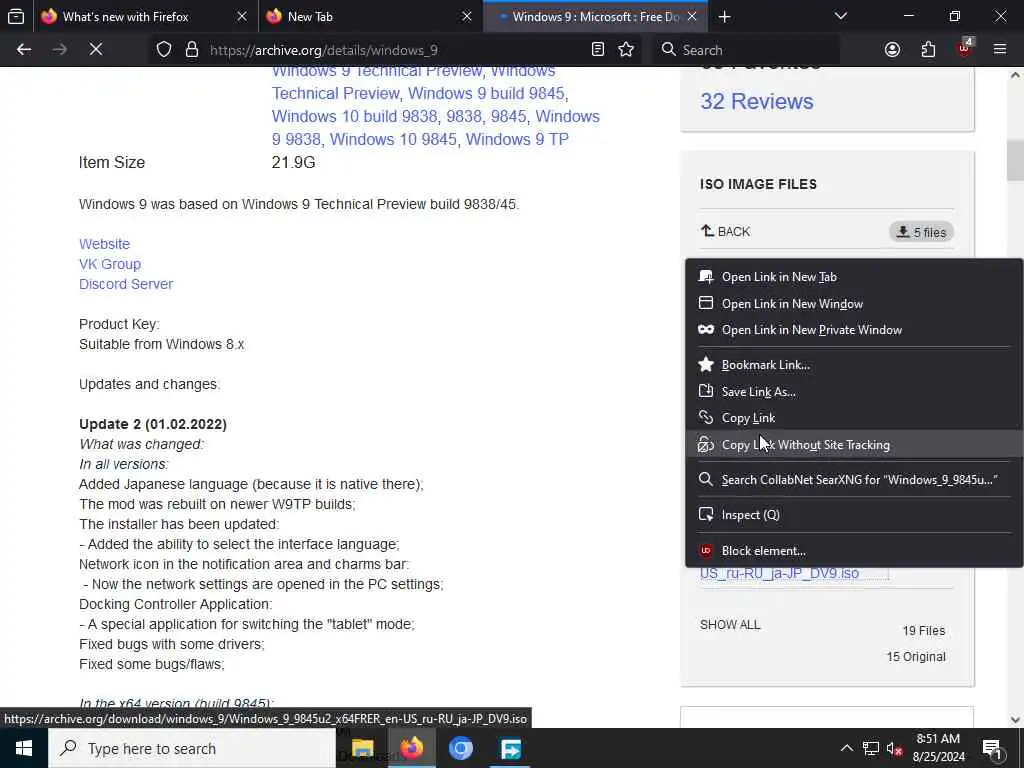Select Save Link As
The height and width of the screenshot is (768, 1024).
tap(854, 392)
